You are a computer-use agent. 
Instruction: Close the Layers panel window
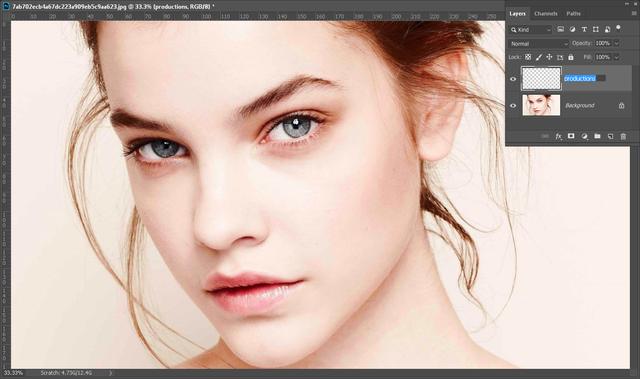coord(636,3)
